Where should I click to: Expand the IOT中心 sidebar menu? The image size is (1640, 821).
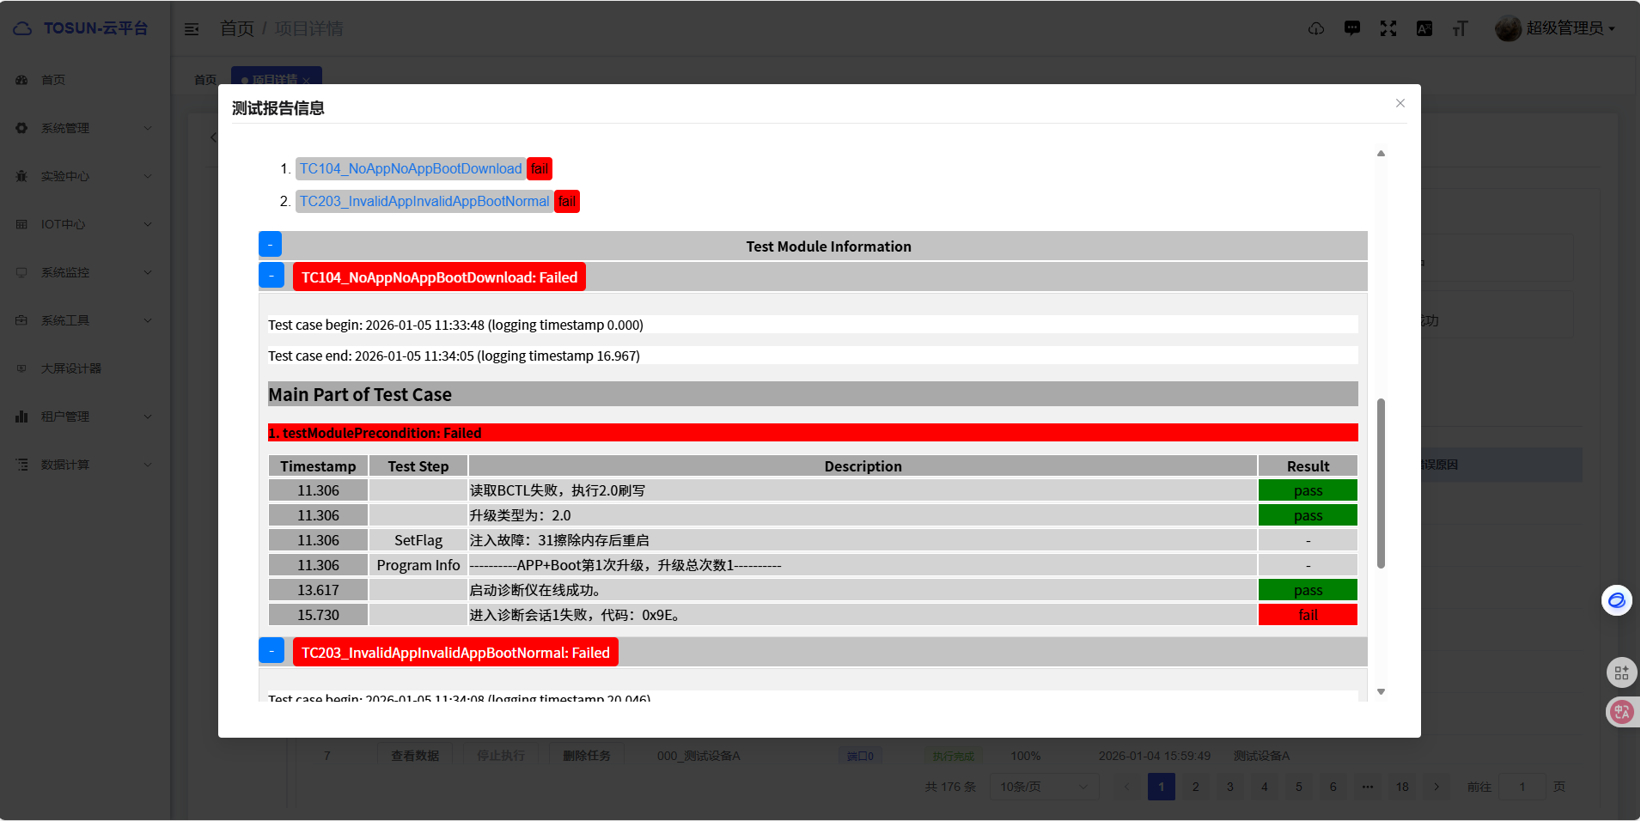[85, 224]
